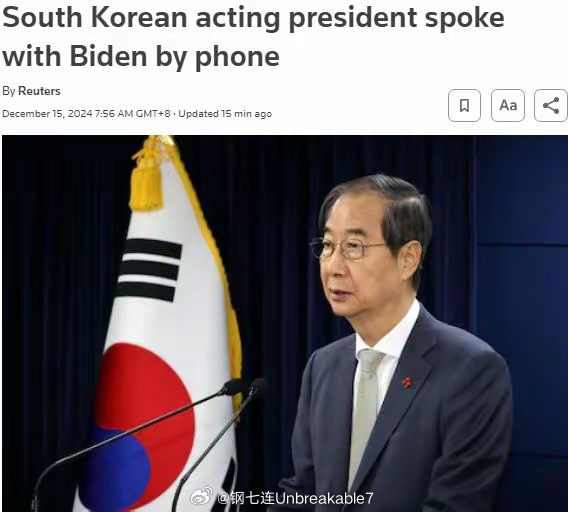Open the article photo of the speaker
Viewport: 568px width, 512px height.
click(285, 323)
